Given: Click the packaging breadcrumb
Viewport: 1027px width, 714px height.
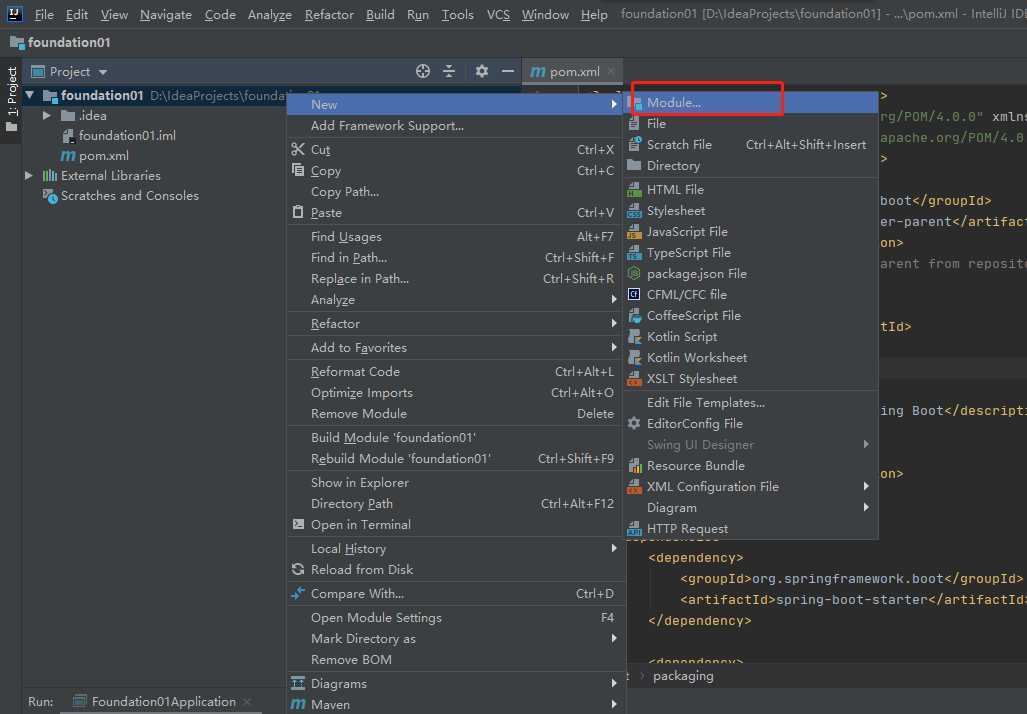Looking at the screenshot, I should [x=683, y=676].
